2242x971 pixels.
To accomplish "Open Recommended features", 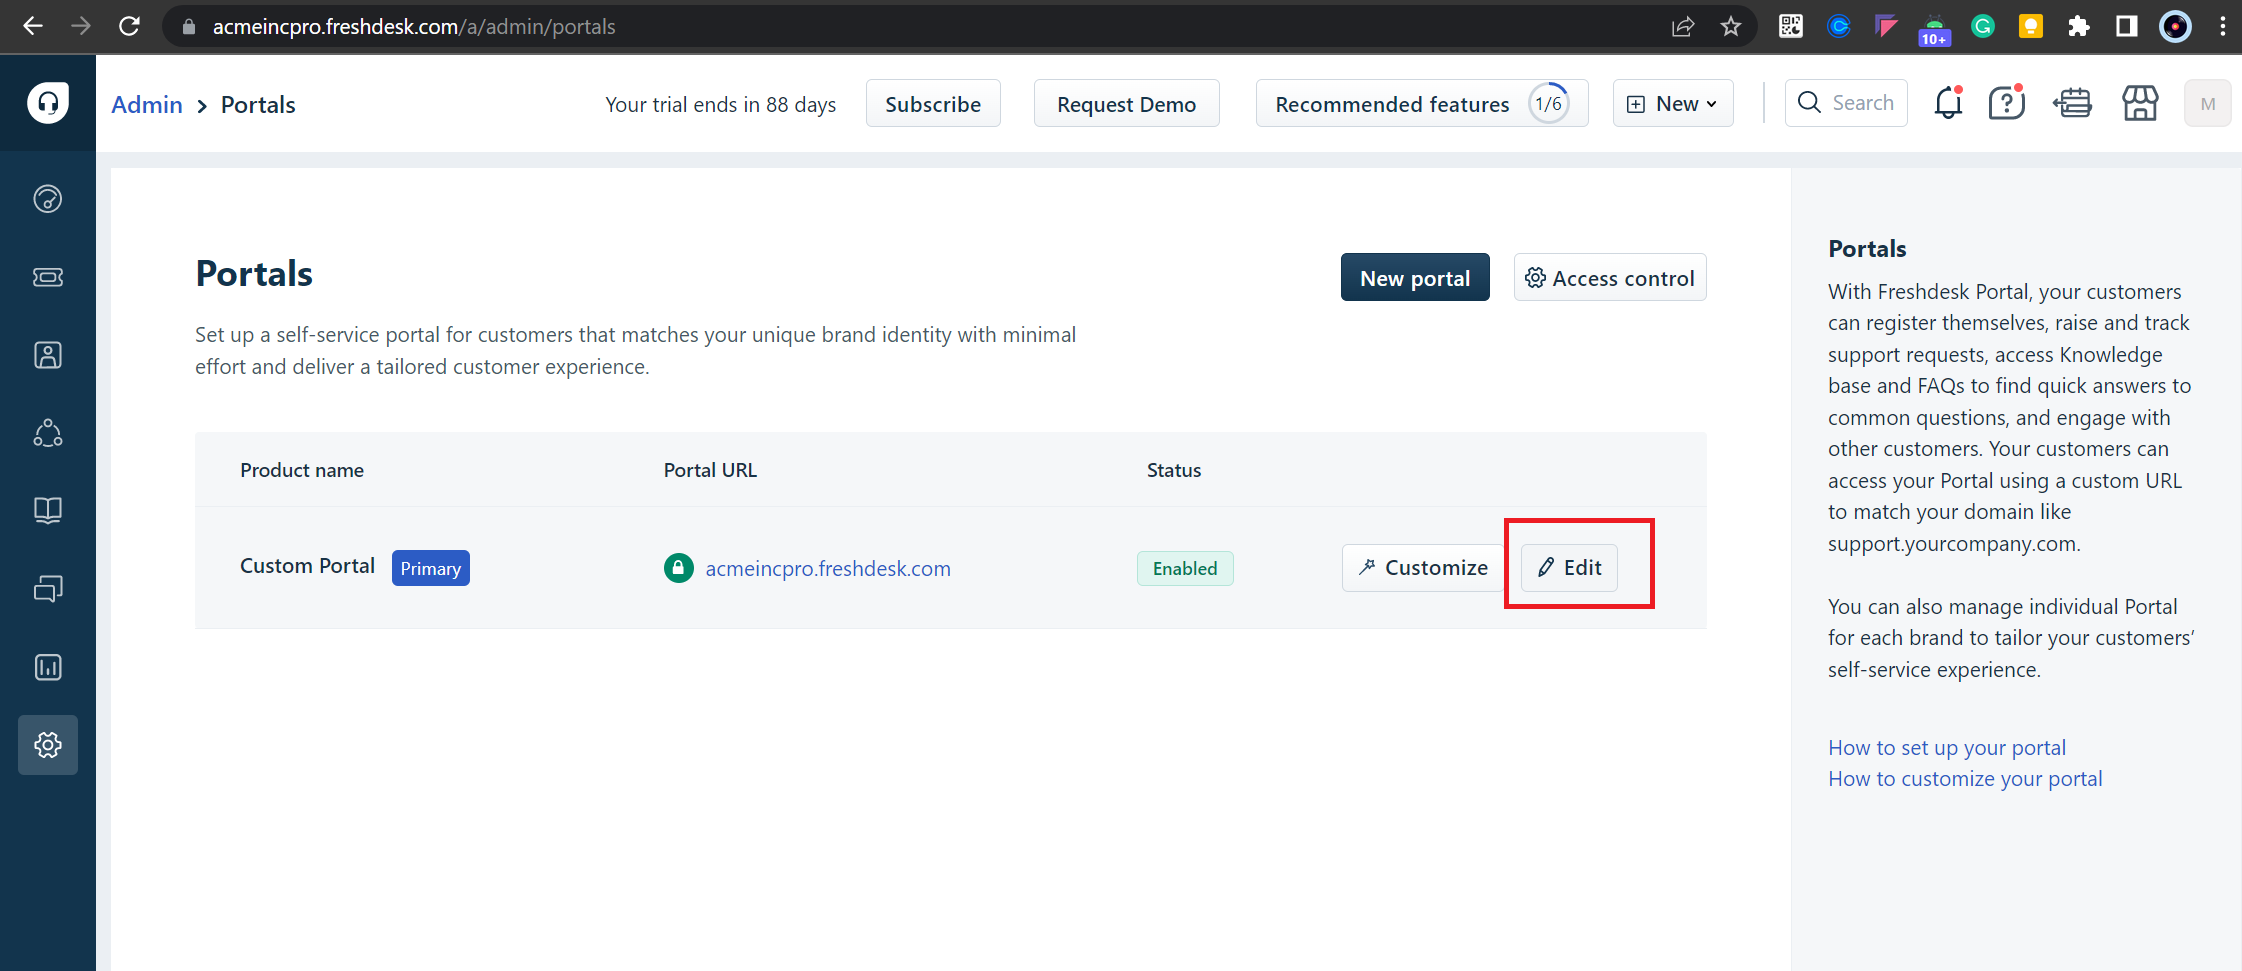I will [x=1422, y=103].
